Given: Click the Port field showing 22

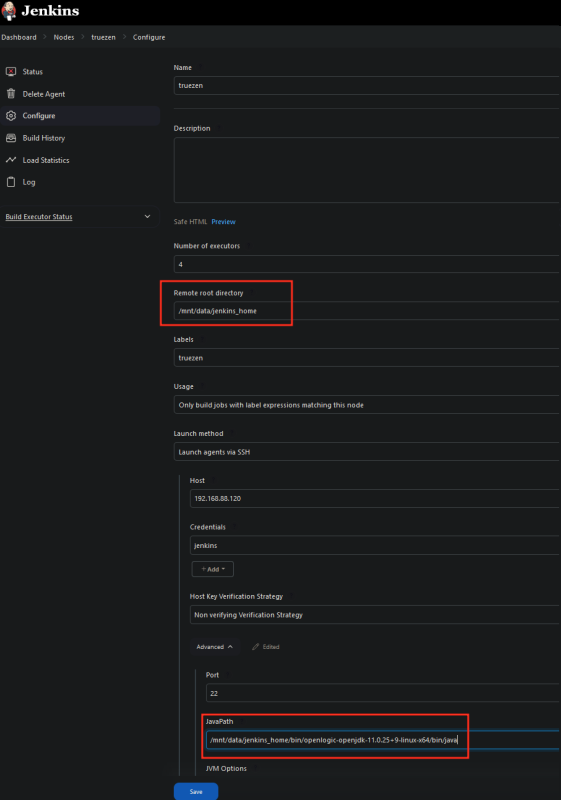Looking at the screenshot, I should pos(384,693).
